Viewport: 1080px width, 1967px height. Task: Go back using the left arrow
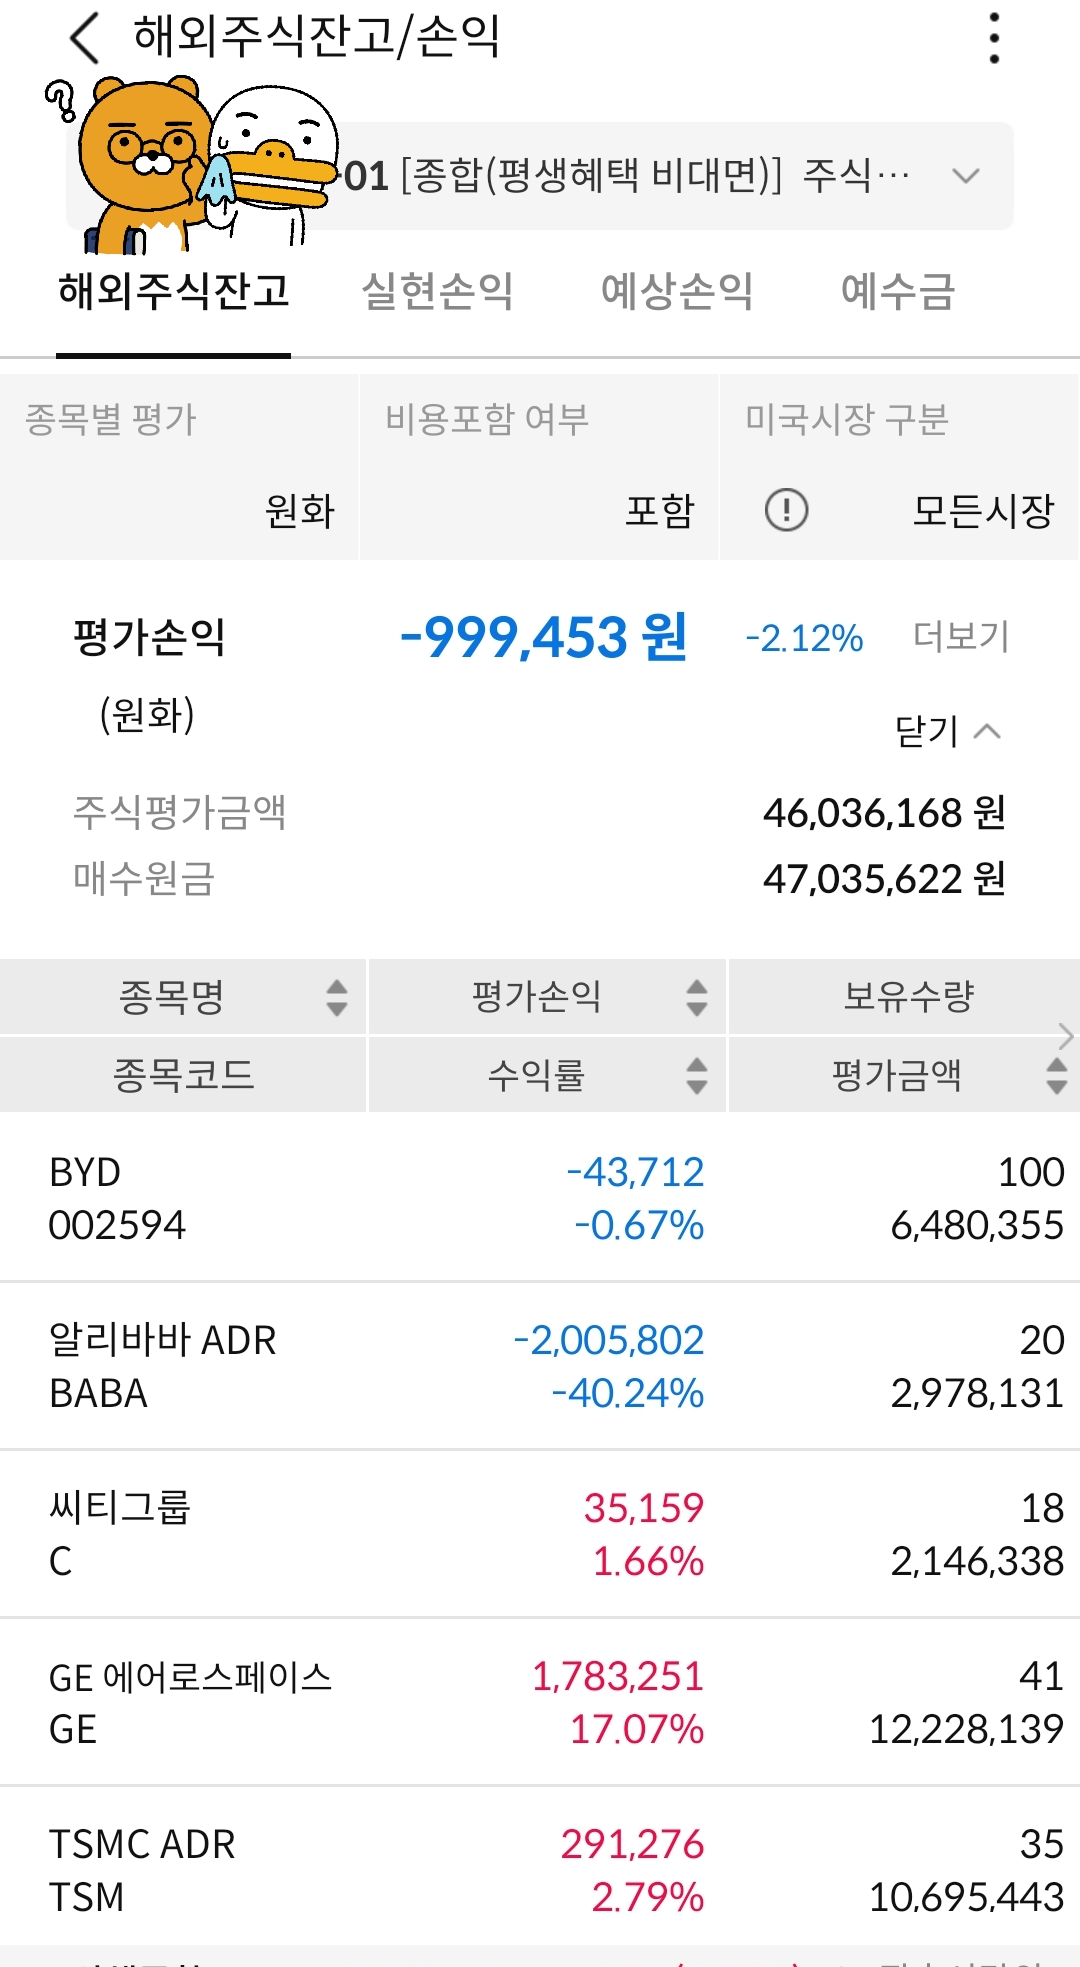[85, 38]
